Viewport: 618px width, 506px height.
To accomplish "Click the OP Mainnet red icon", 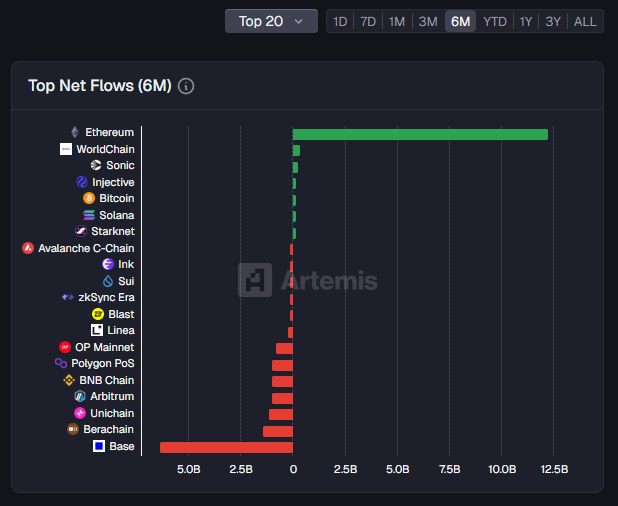I will pos(65,347).
